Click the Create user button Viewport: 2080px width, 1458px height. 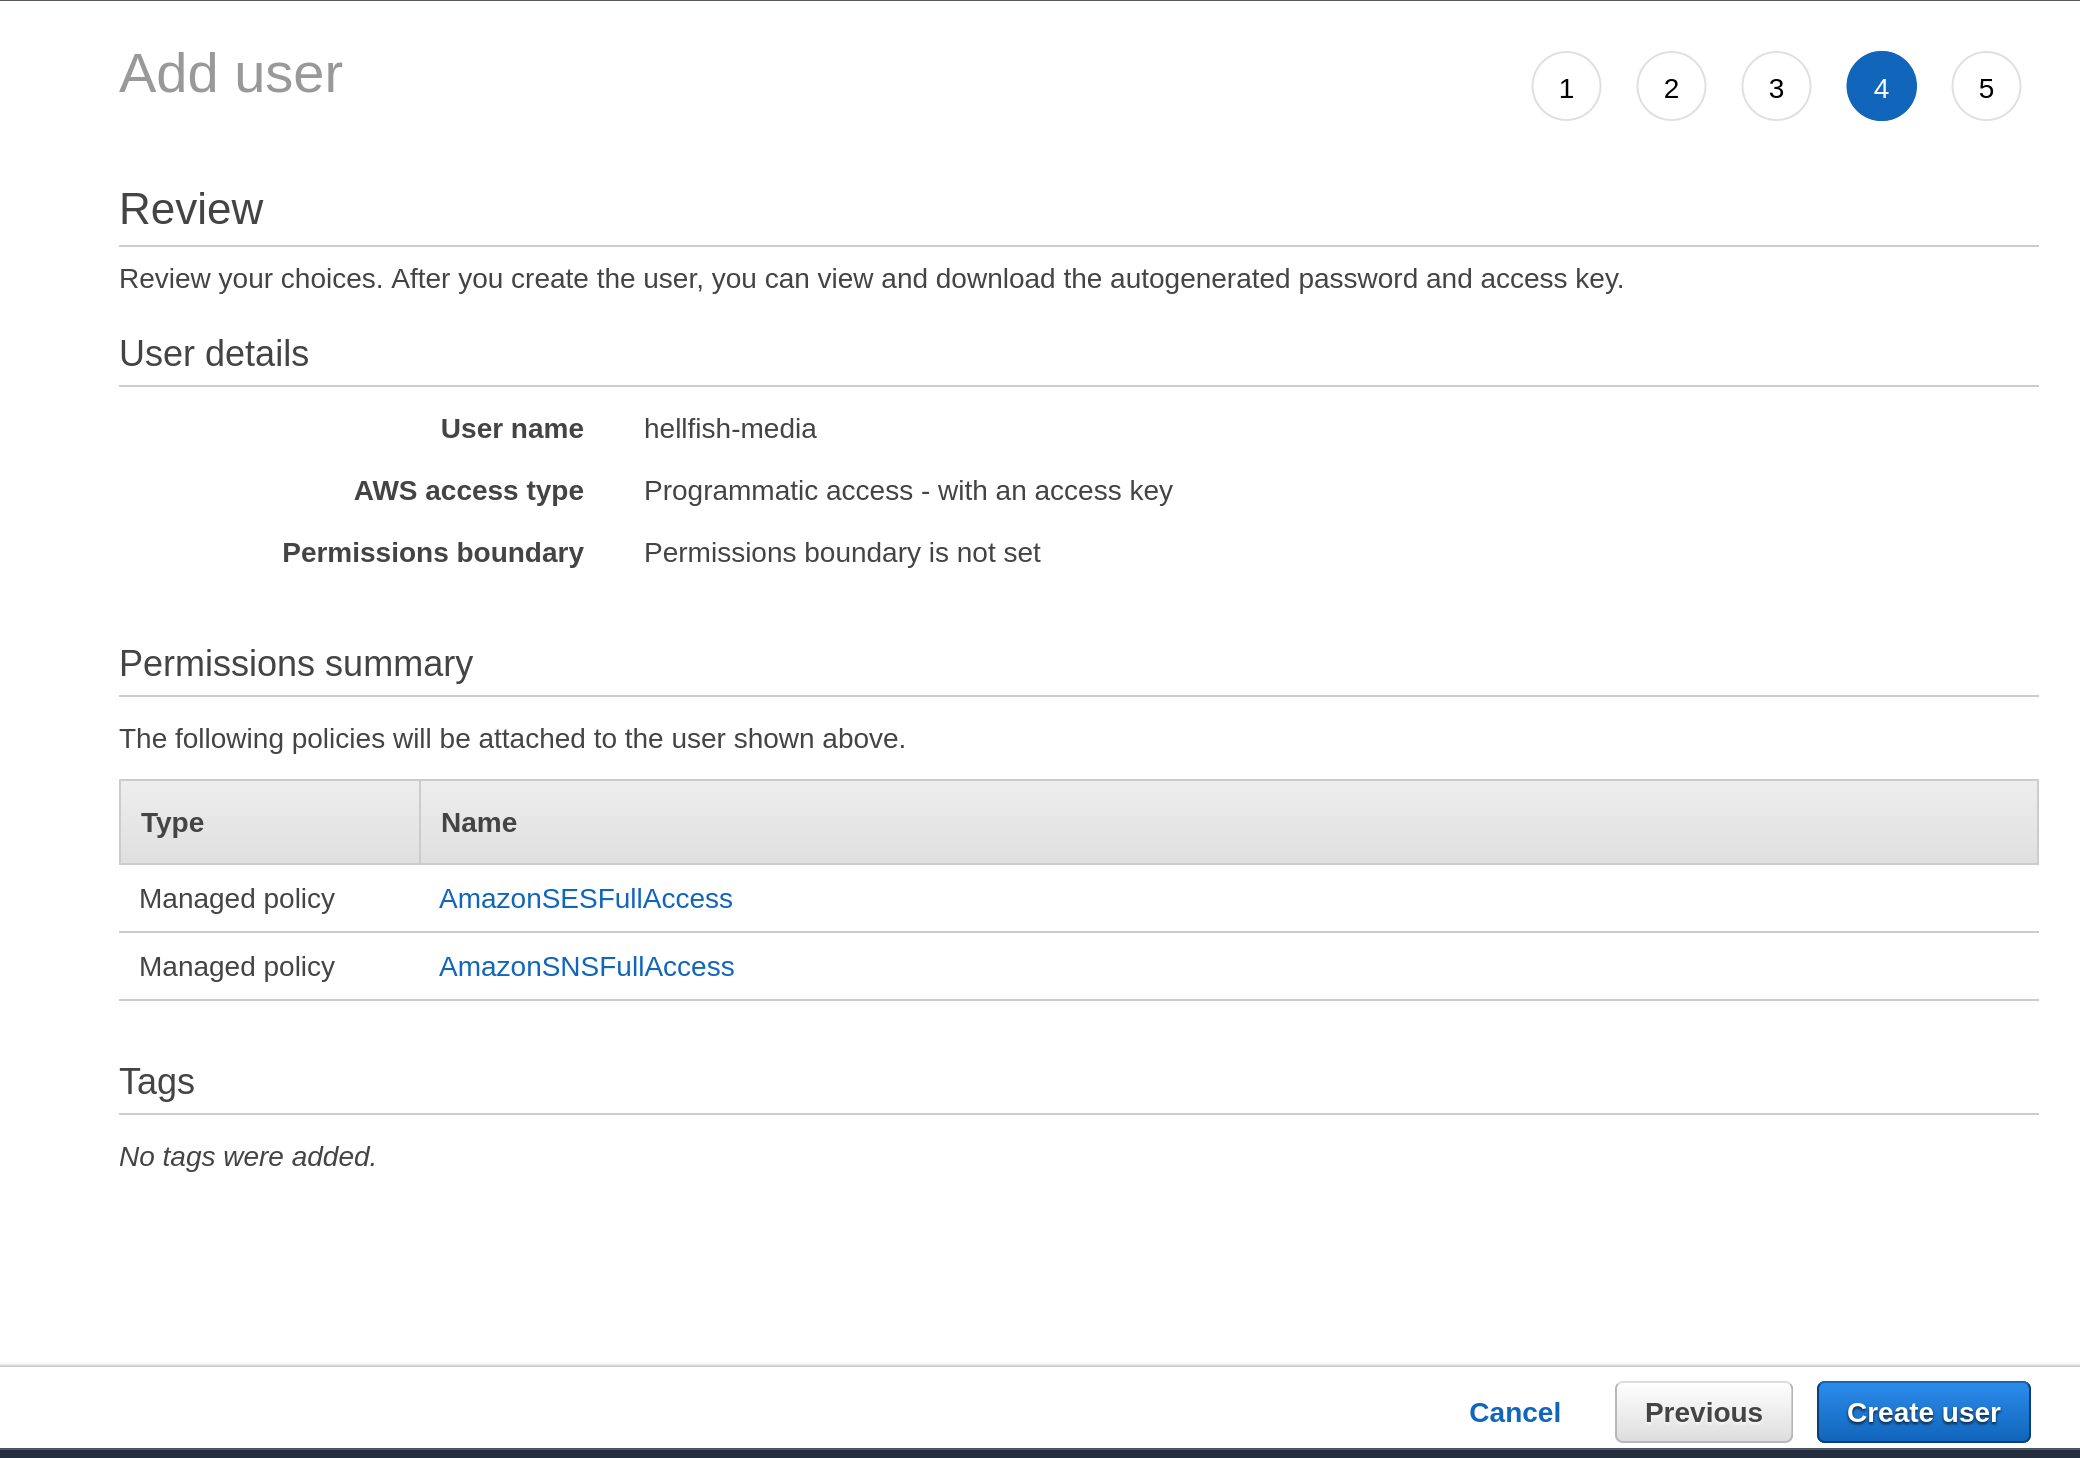point(1923,1412)
